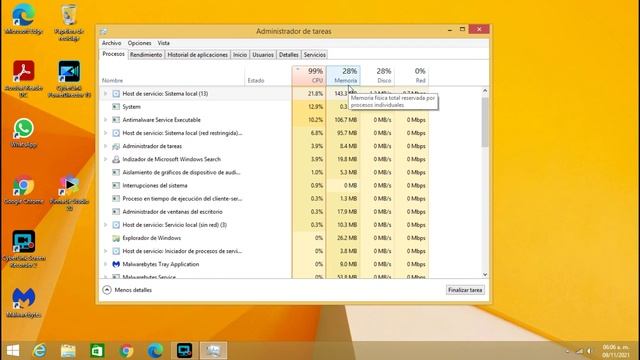640x360 pixels.
Task: Switch to the Inicio tab
Action: tap(240, 55)
